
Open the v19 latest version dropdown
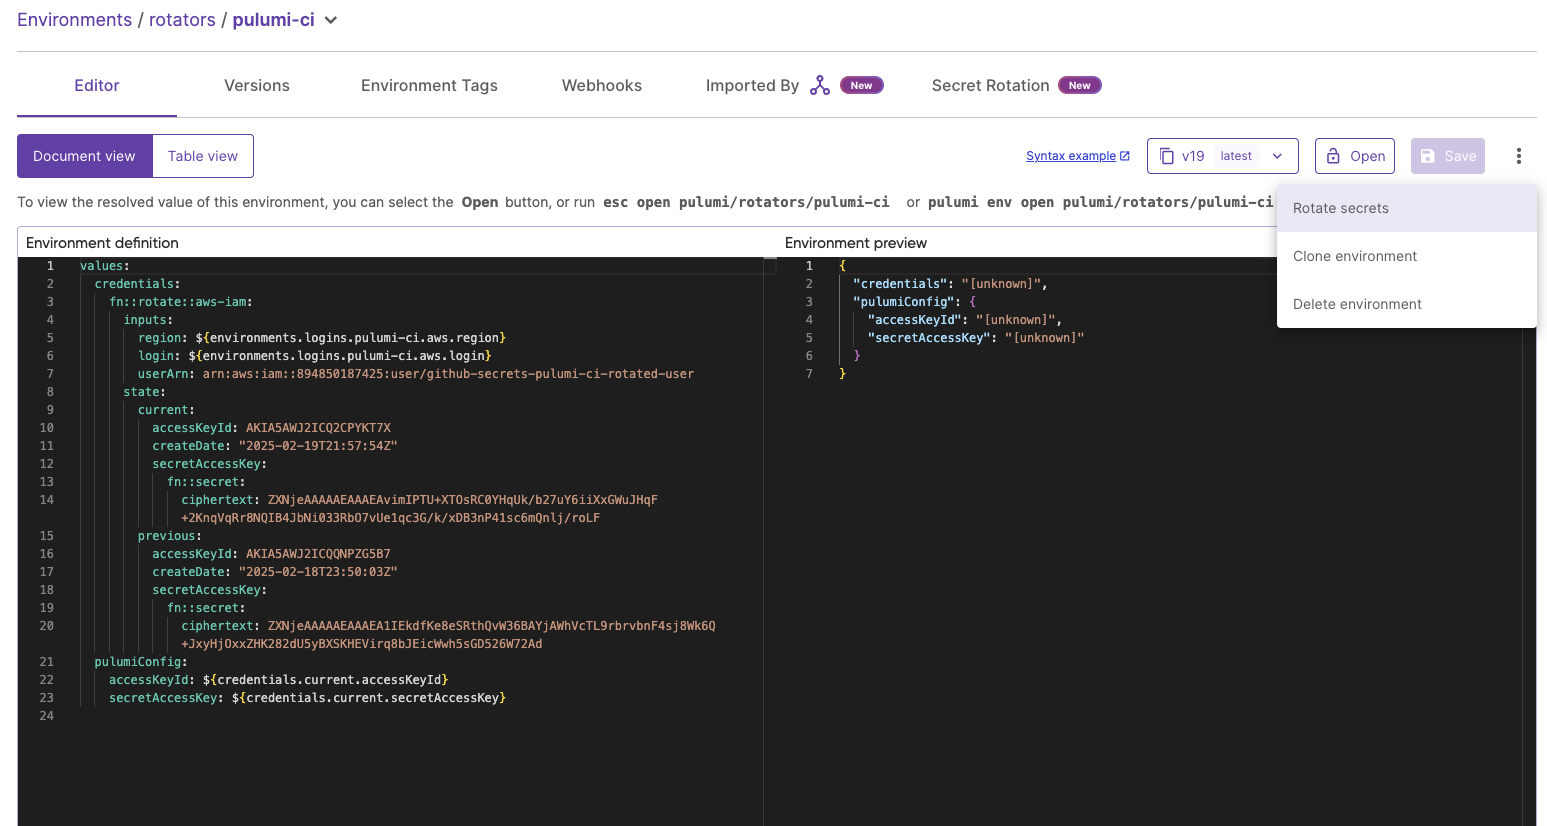coord(1277,156)
